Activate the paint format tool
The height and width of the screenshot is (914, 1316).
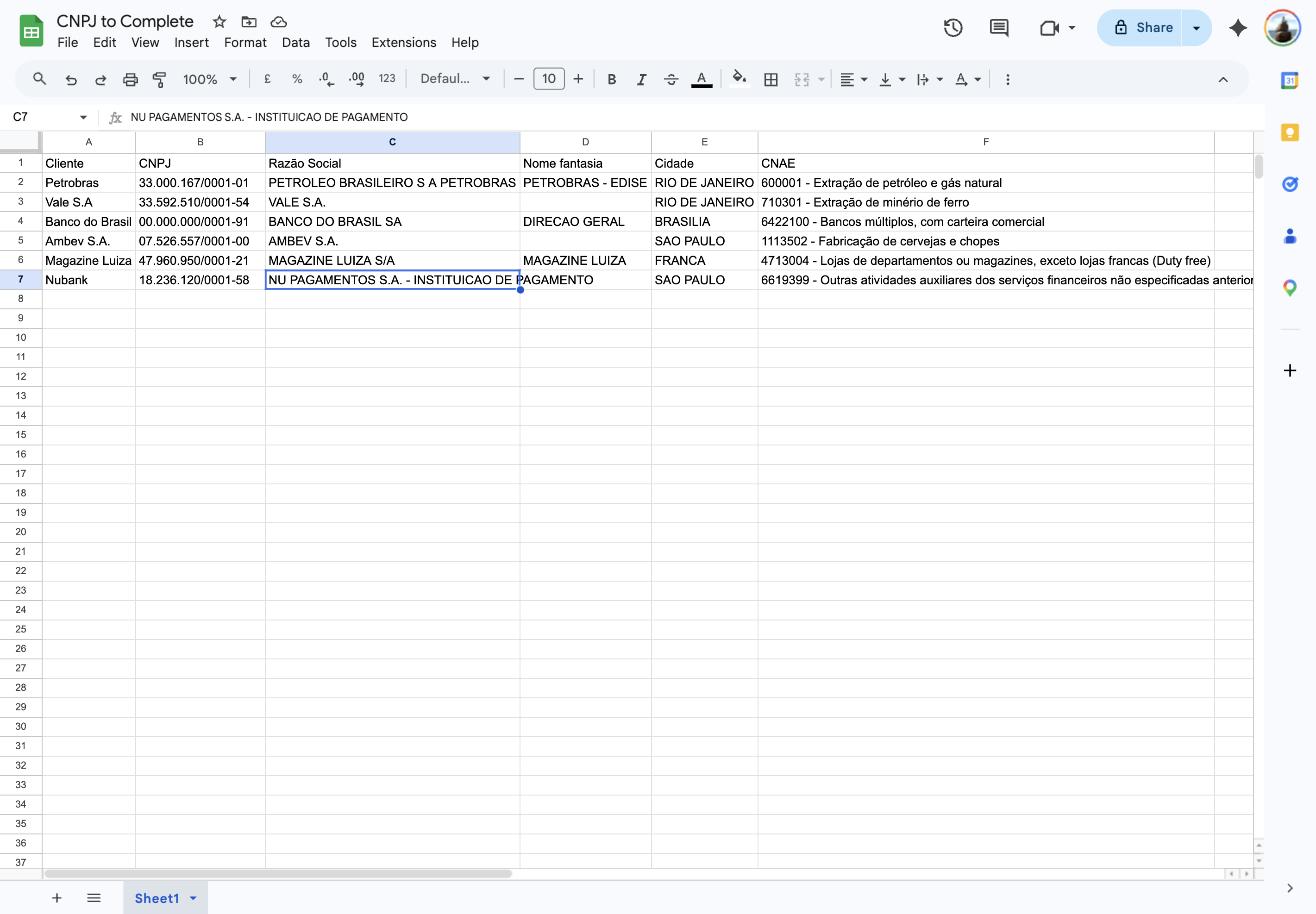coord(159,79)
